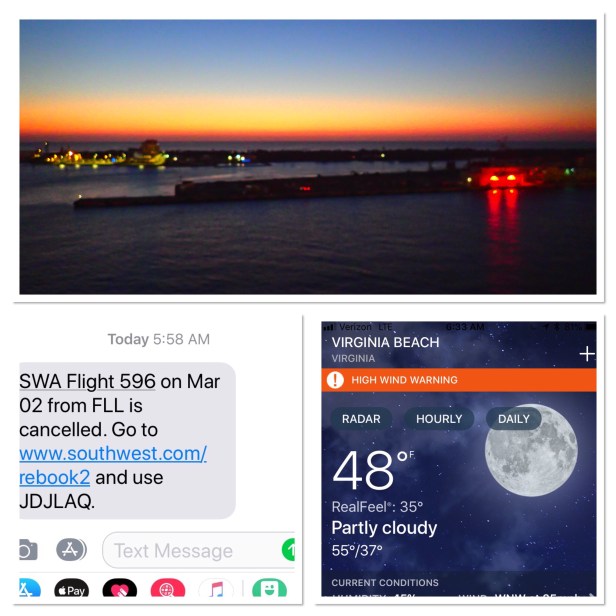This screenshot has width=616, height=616.
Task: Open the Music app in drawer
Action: (x=216, y=588)
